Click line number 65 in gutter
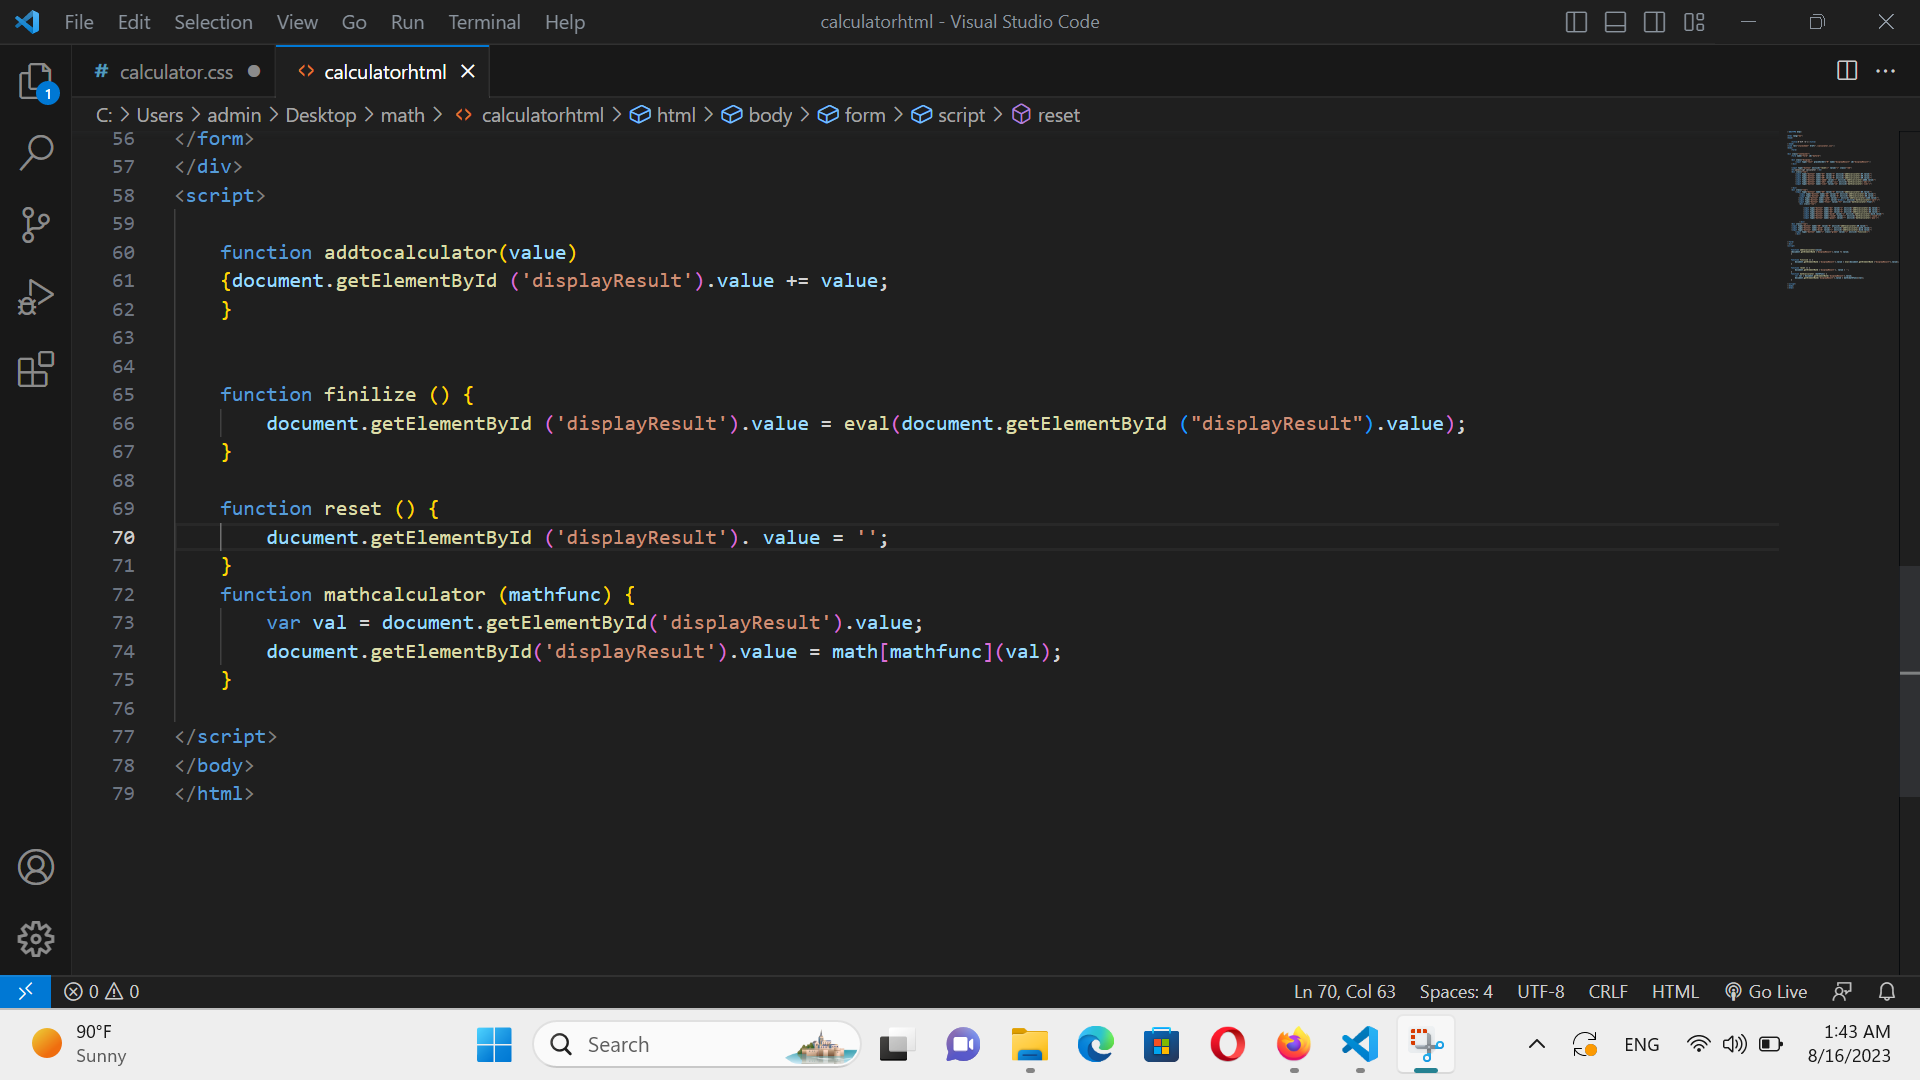 coord(123,395)
